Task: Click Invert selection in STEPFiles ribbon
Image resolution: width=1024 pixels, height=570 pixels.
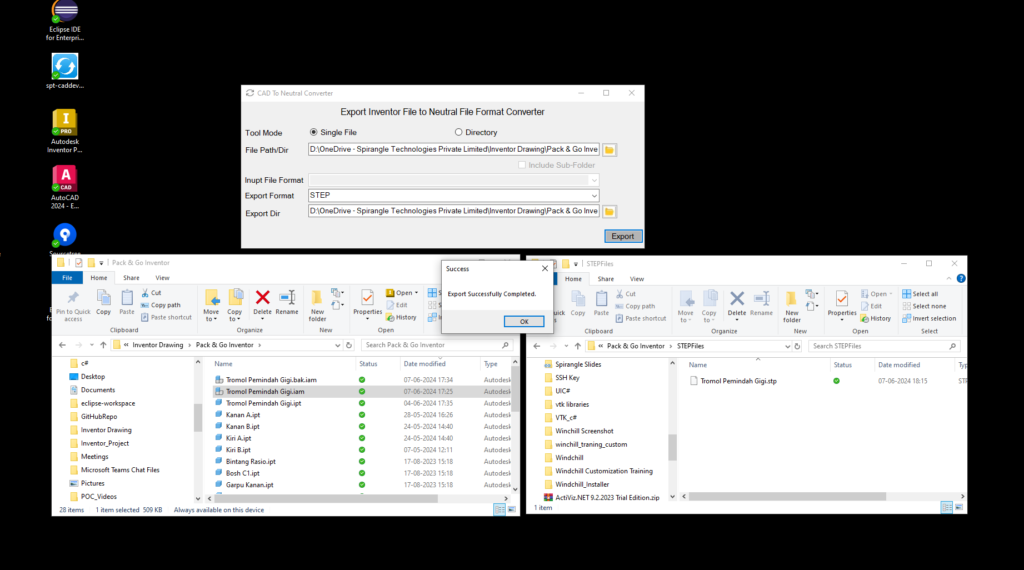Action: 929,319
